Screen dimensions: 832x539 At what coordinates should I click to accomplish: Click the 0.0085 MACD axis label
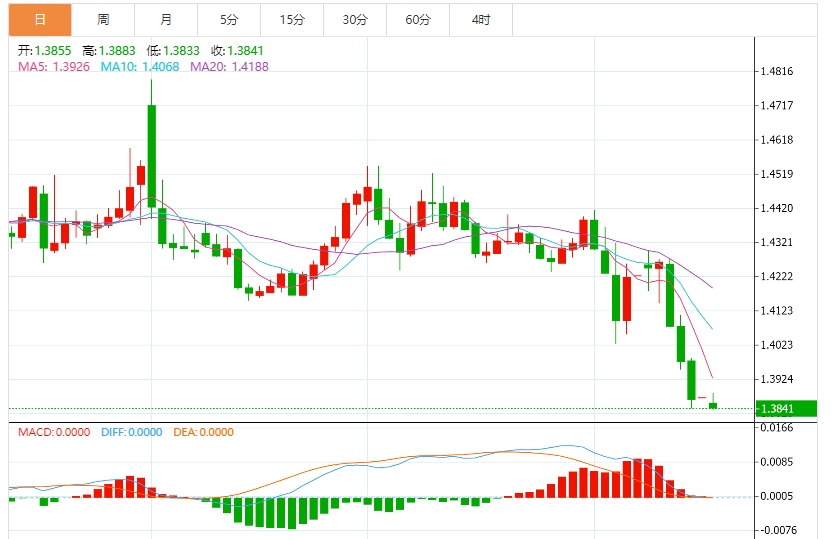tap(777, 462)
